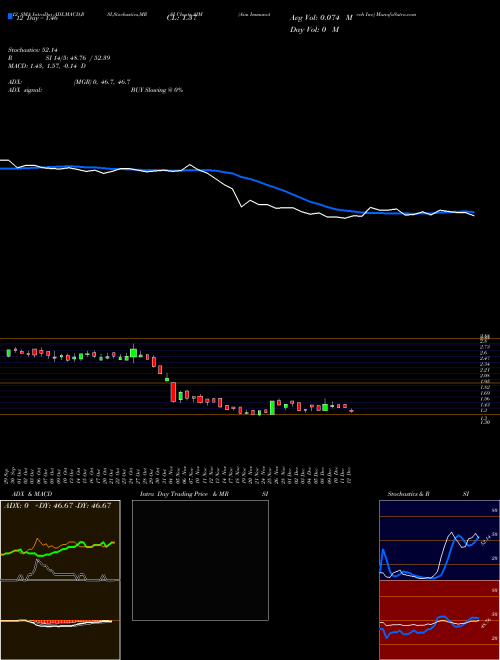Click the 'ADX: 0 +DY: 46.67 -DY: 46.67' readout
The height and width of the screenshot is (660, 500).
(x=57, y=505)
